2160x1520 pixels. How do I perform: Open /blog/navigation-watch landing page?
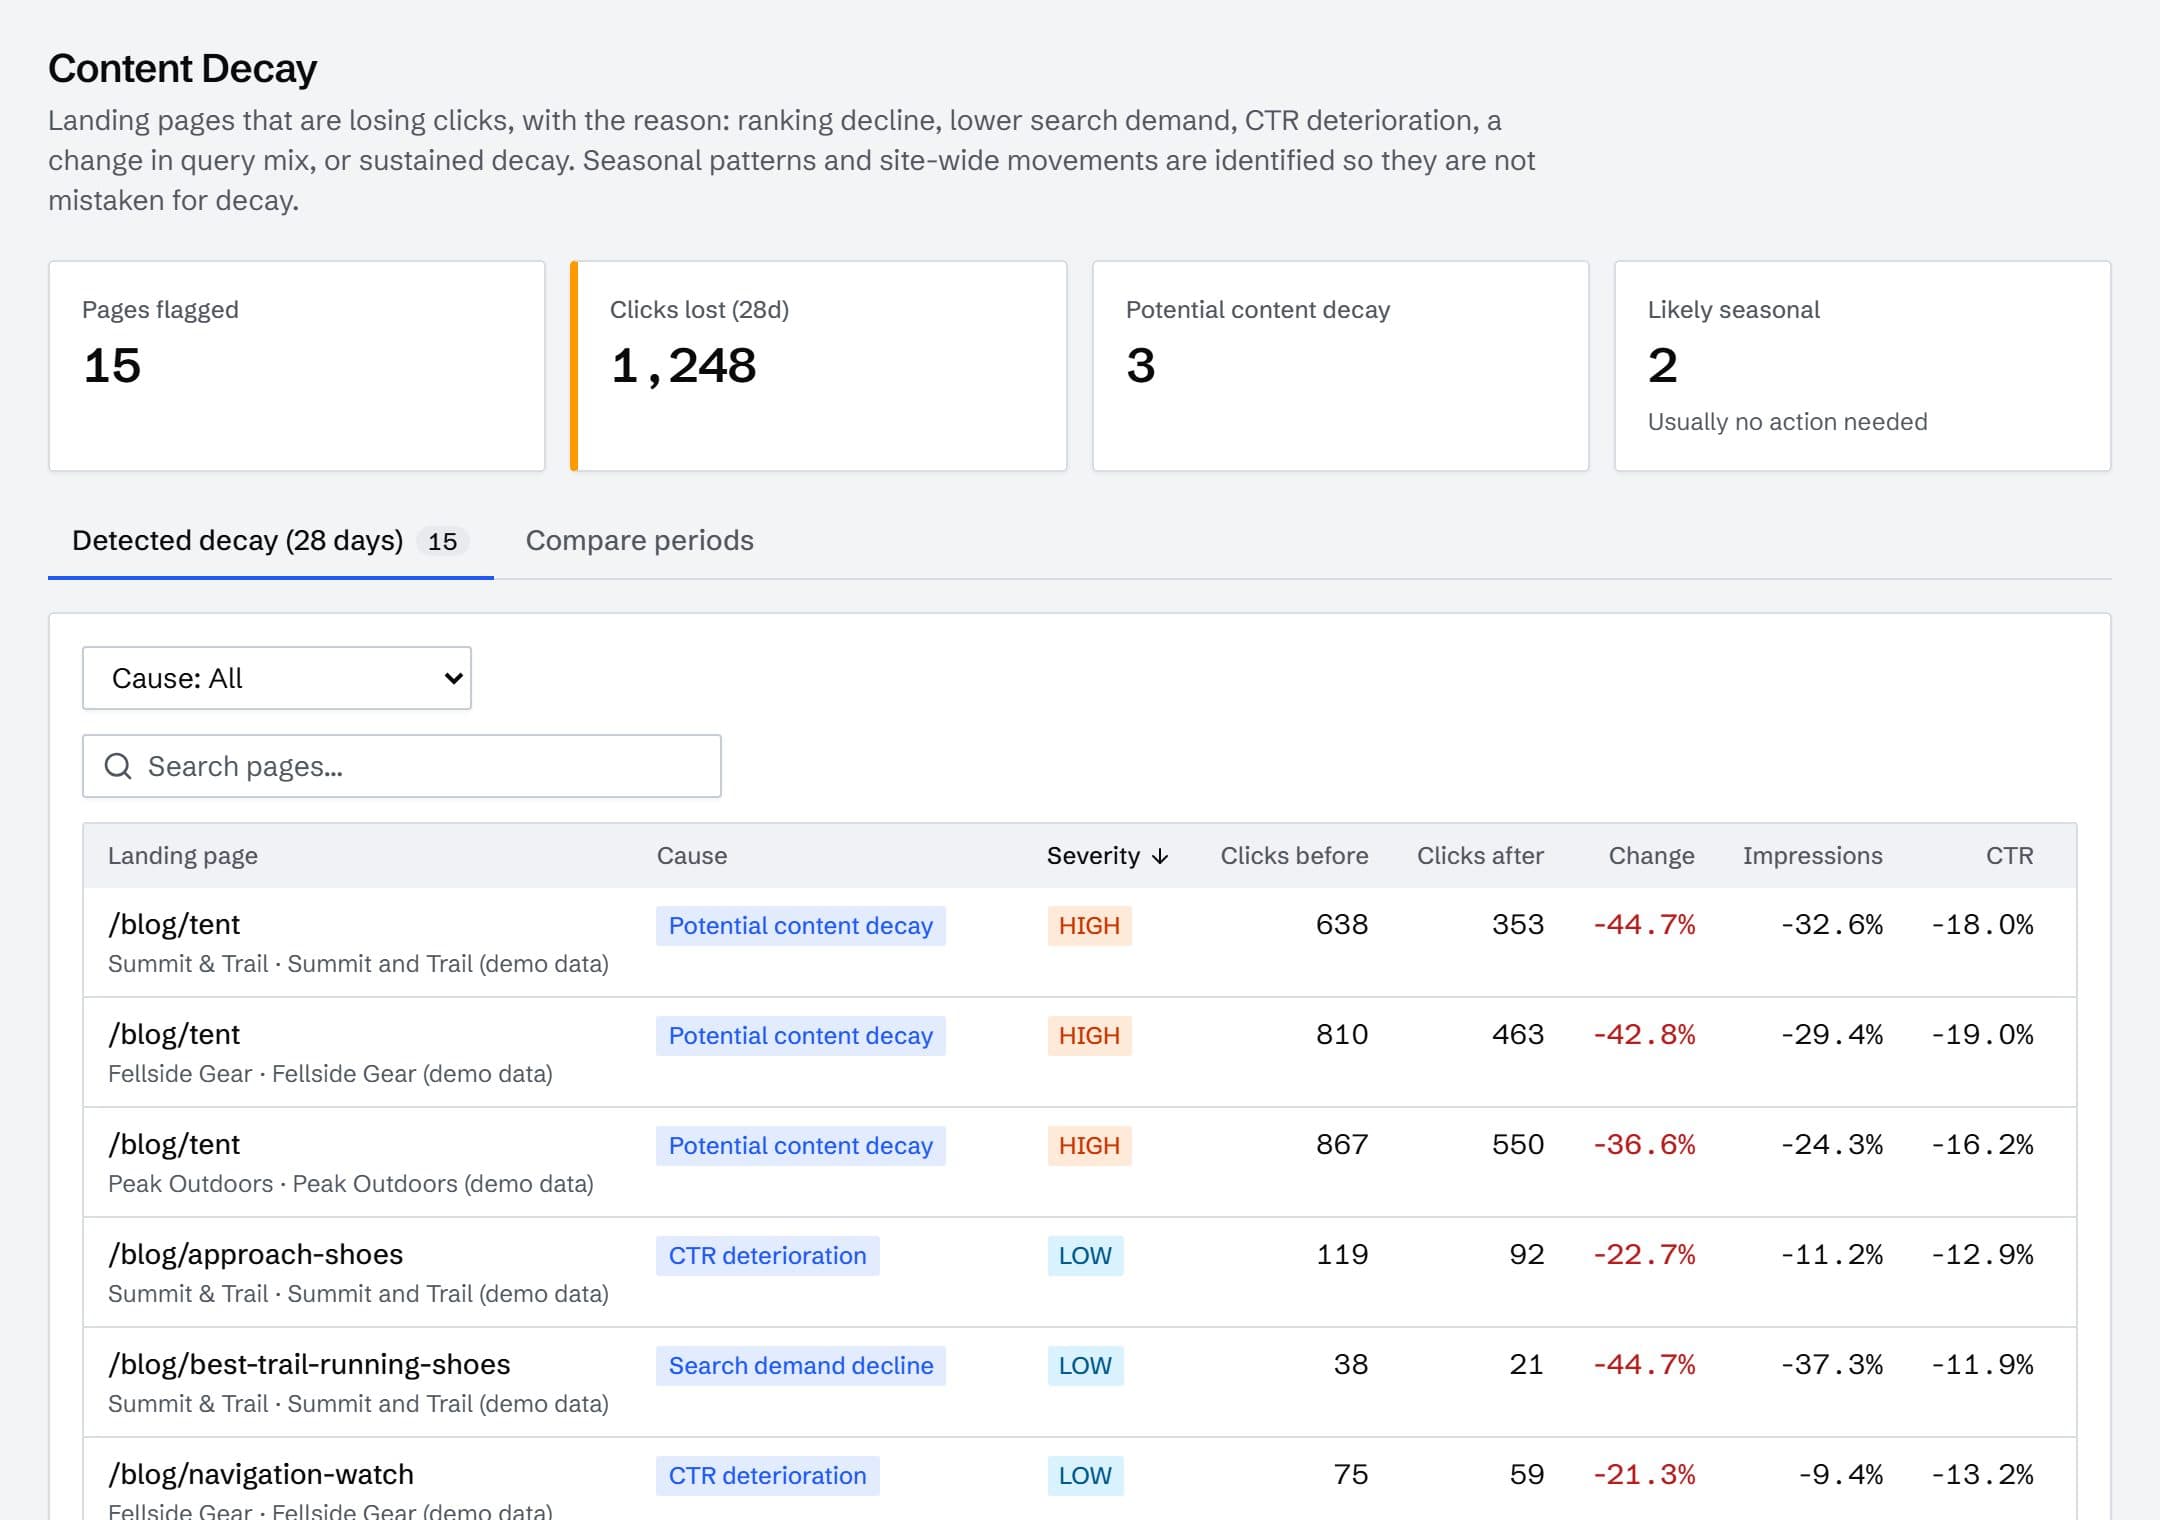click(261, 1475)
